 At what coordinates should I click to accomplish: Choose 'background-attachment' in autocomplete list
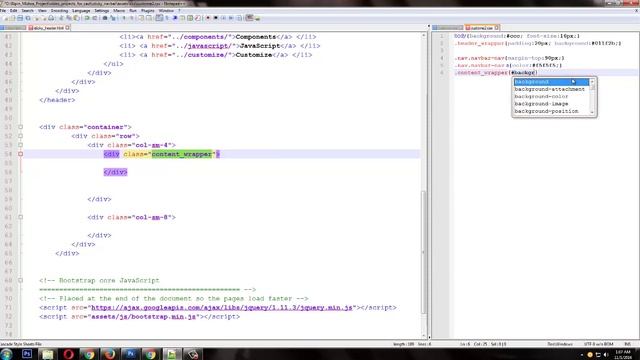(x=551, y=89)
